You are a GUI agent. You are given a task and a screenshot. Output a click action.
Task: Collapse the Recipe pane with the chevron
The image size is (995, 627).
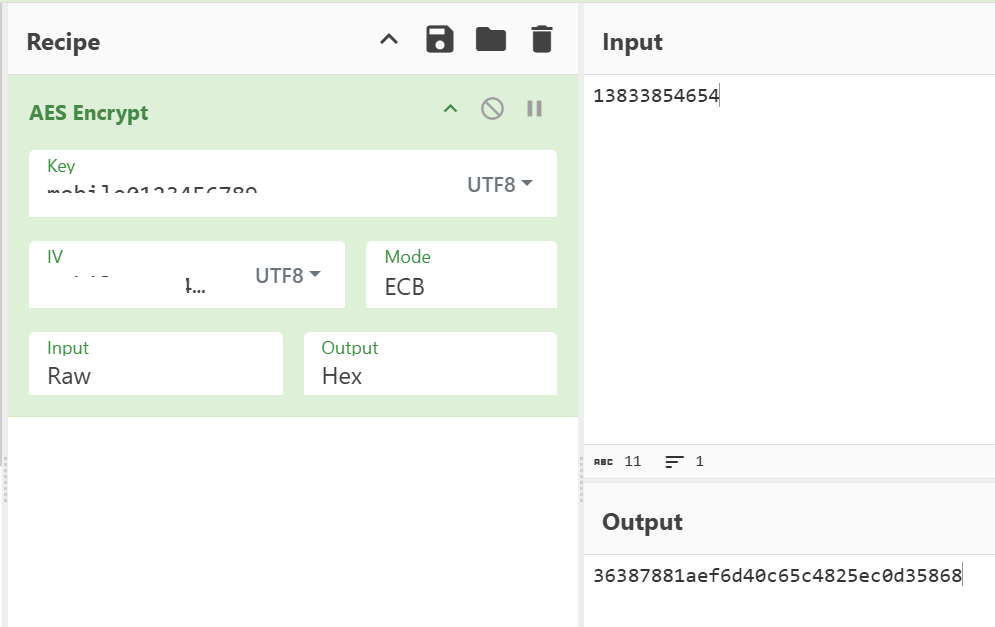click(x=389, y=39)
